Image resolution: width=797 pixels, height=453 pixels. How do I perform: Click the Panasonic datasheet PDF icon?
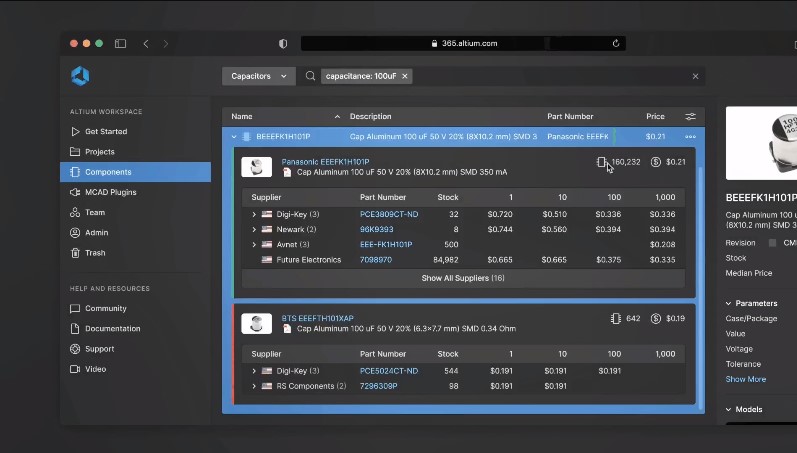point(287,172)
